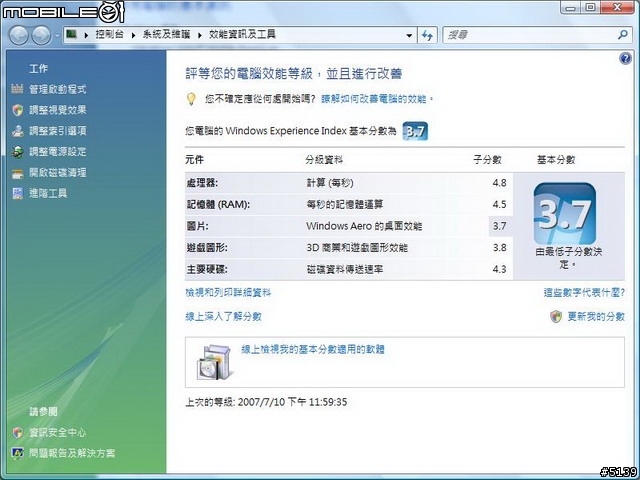Click the disk icon beside 開啟磁碟清理
This screenshot has width=640, height=480.
coord(18,174)
